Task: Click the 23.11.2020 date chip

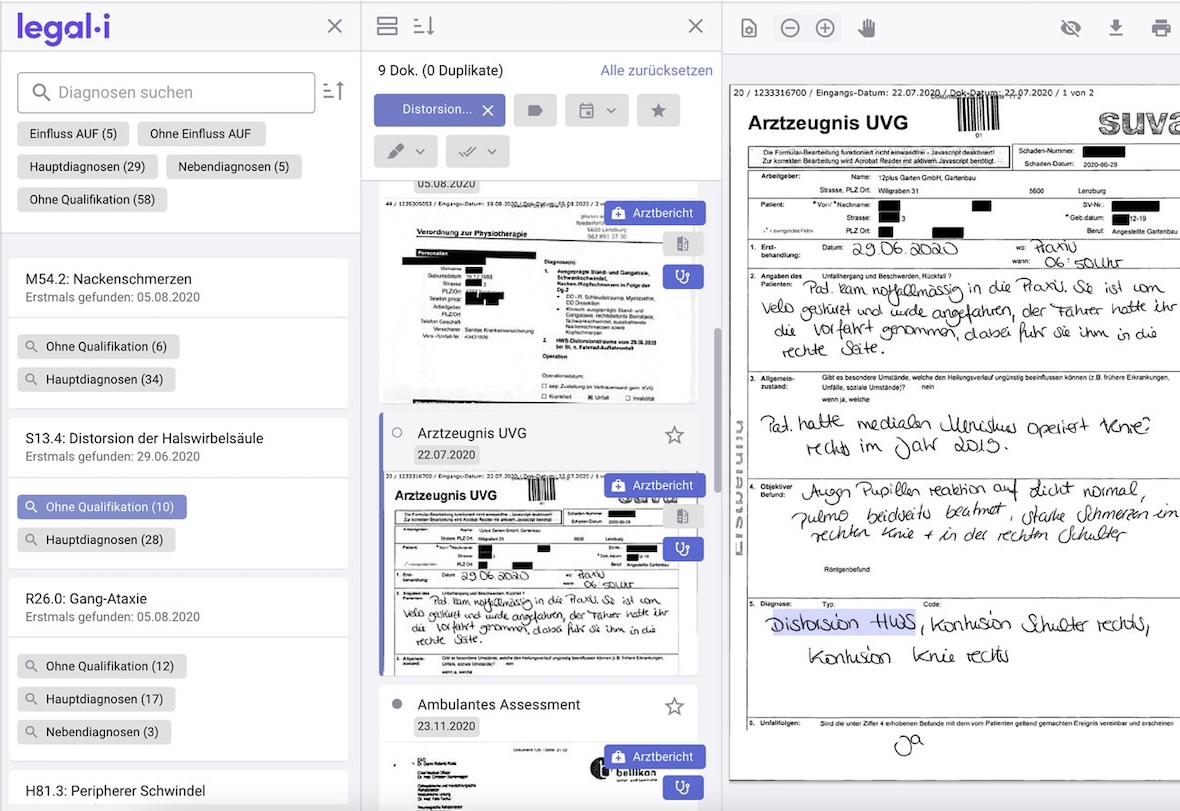Action: pos(446,726)
